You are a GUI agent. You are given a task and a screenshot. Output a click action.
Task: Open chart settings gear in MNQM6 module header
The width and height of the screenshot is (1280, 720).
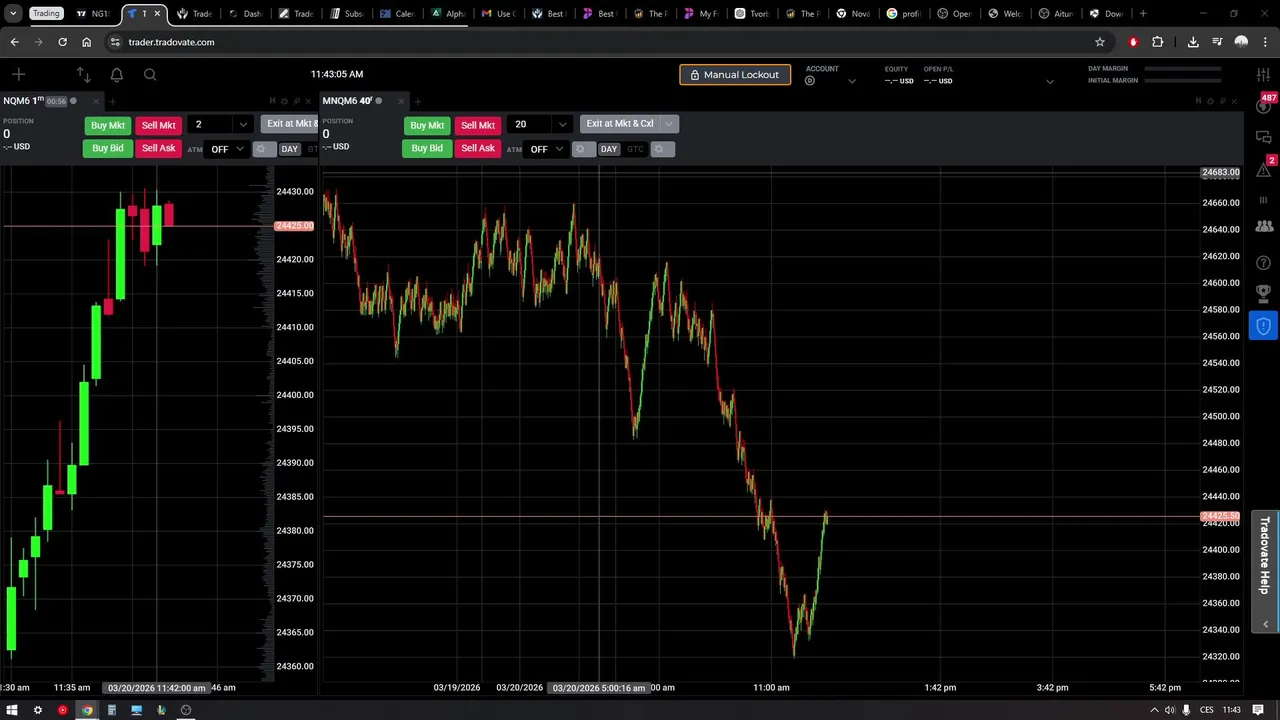1210,101
